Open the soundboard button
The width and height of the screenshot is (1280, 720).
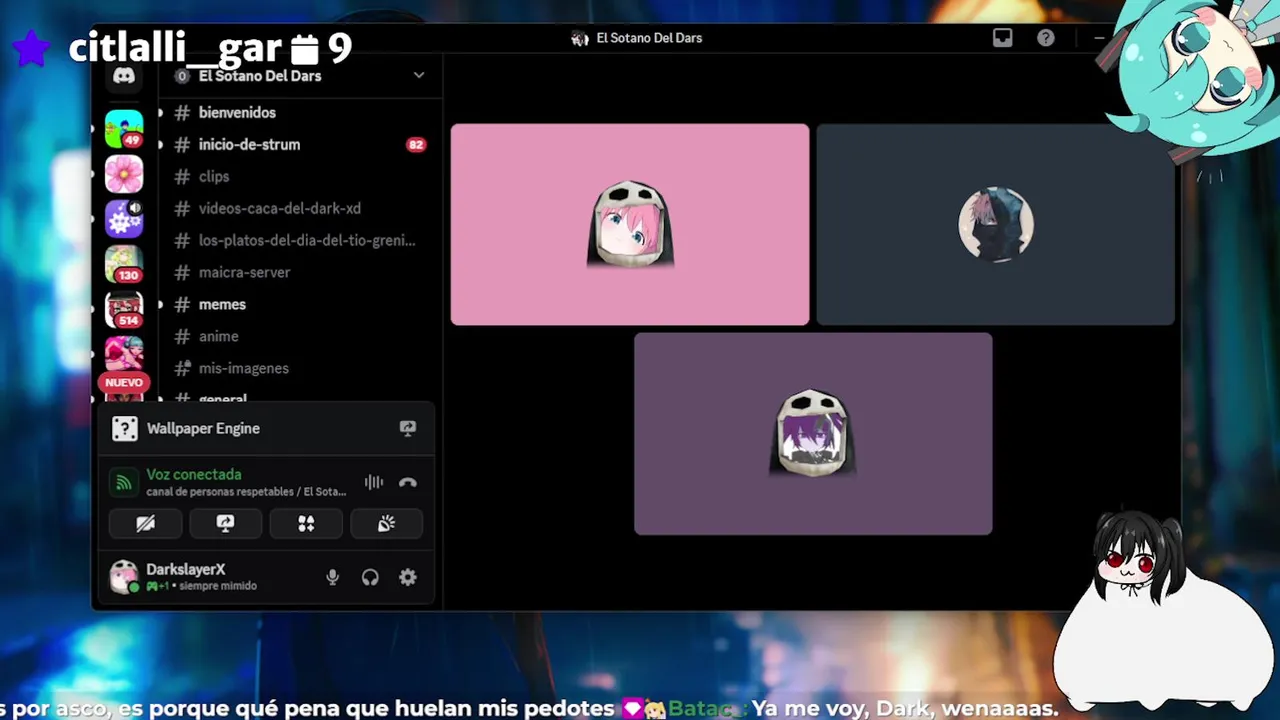pyautogui.click(x=387, y=524)
